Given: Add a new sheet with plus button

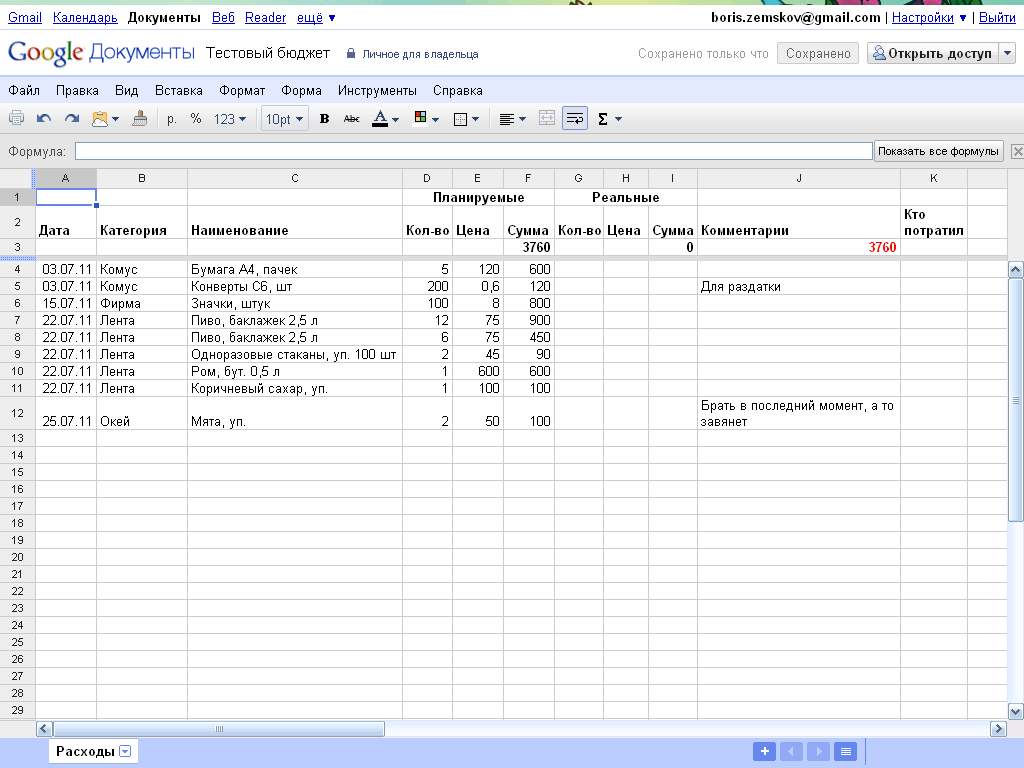Looking at the screenshot, I should 763,752.
